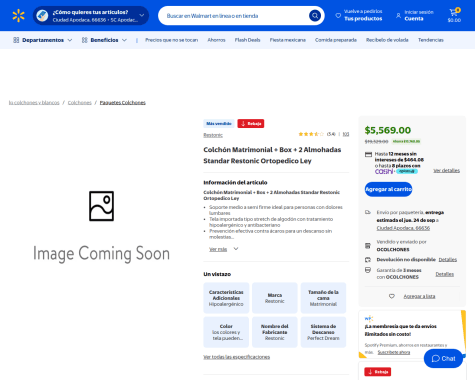Screen dimensions: 475x380
Task: Change delivery location Ciudad Apodaca, 66636
Action: pyautogui.click(x=403, y=228)
